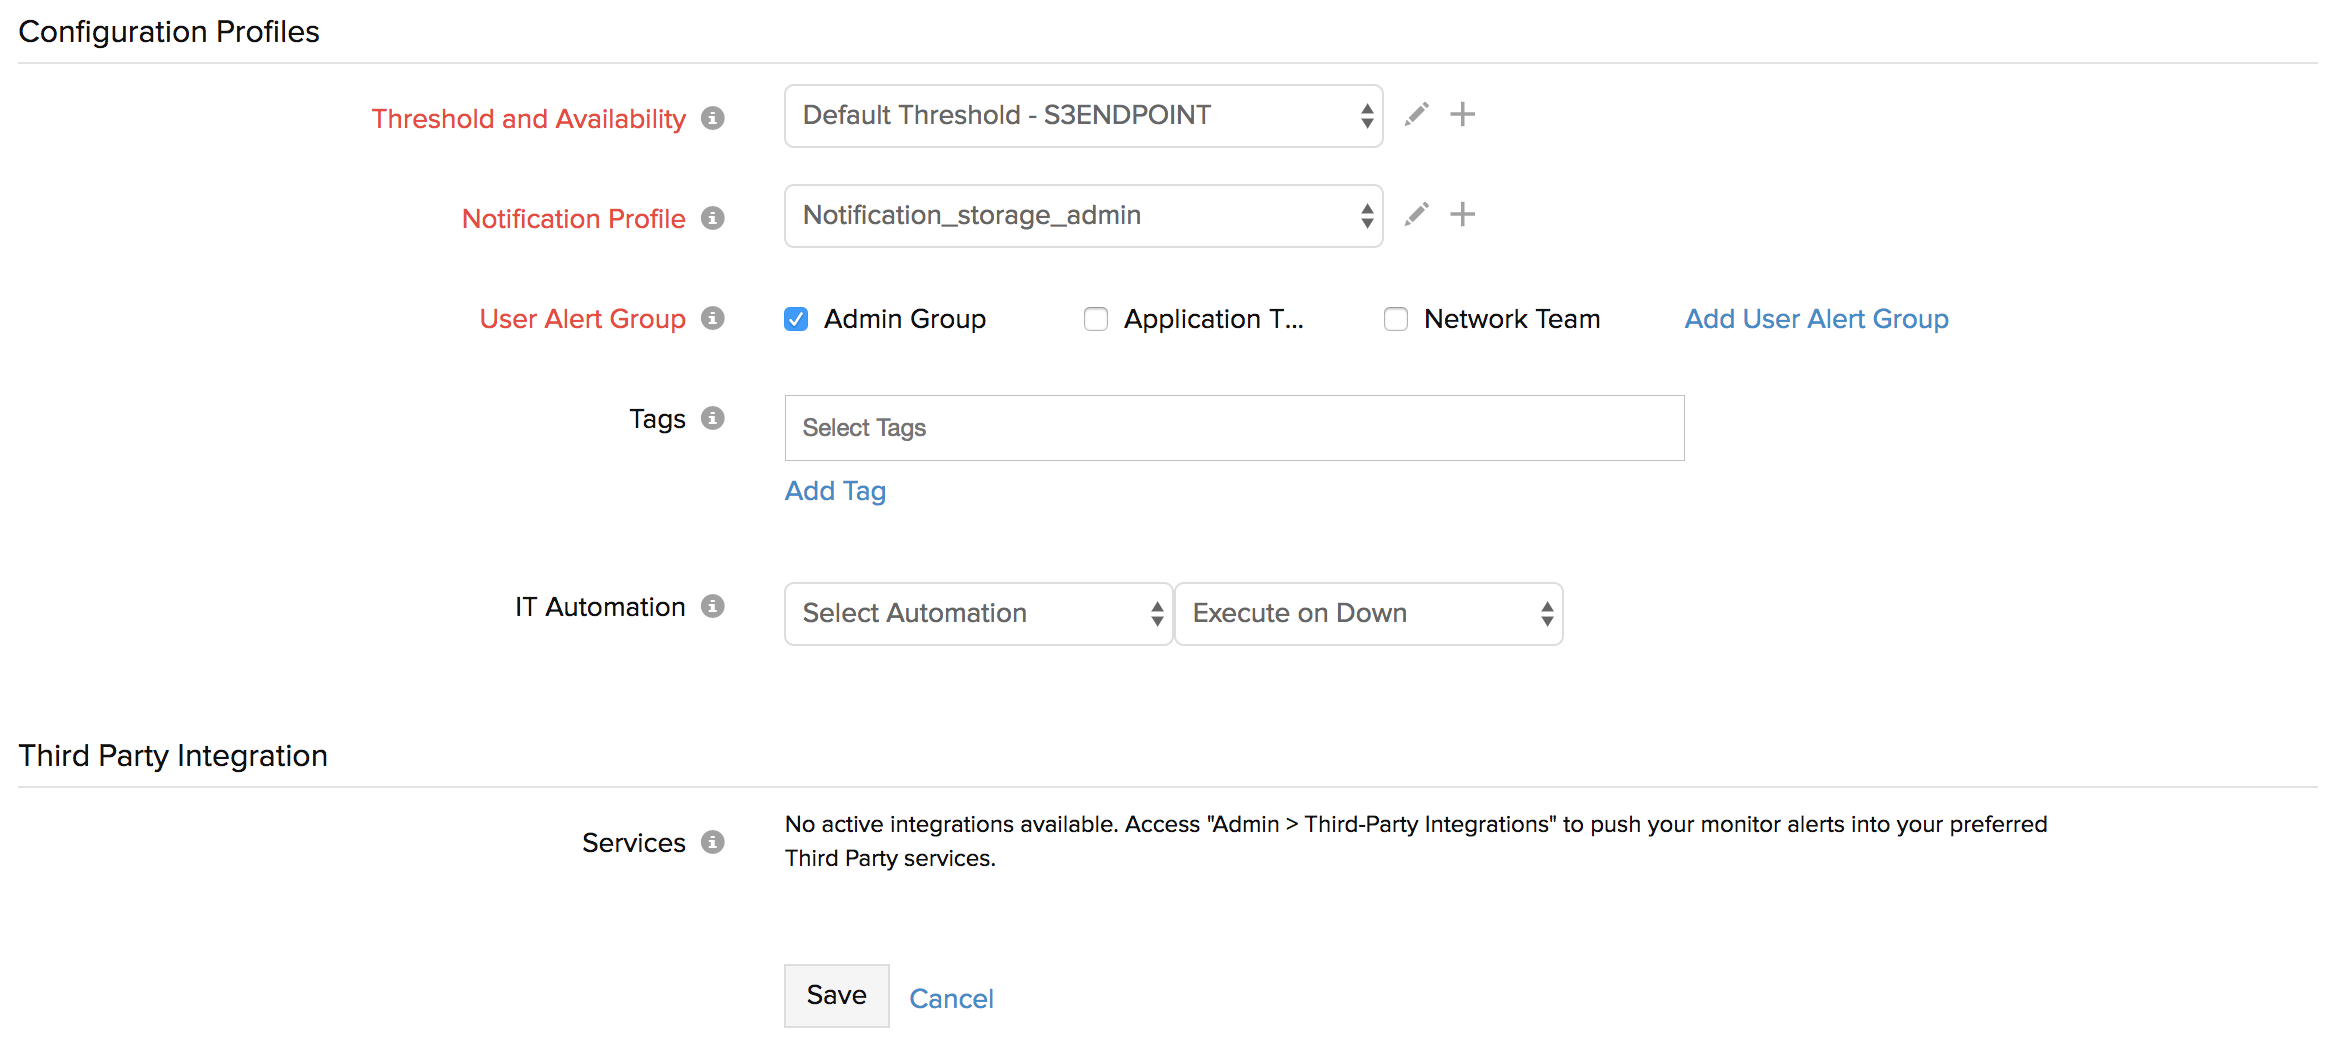Open the Notification_storage_admin dropdown
The width and height of the screenshot is (2332, 1040).
(1083, 215)
